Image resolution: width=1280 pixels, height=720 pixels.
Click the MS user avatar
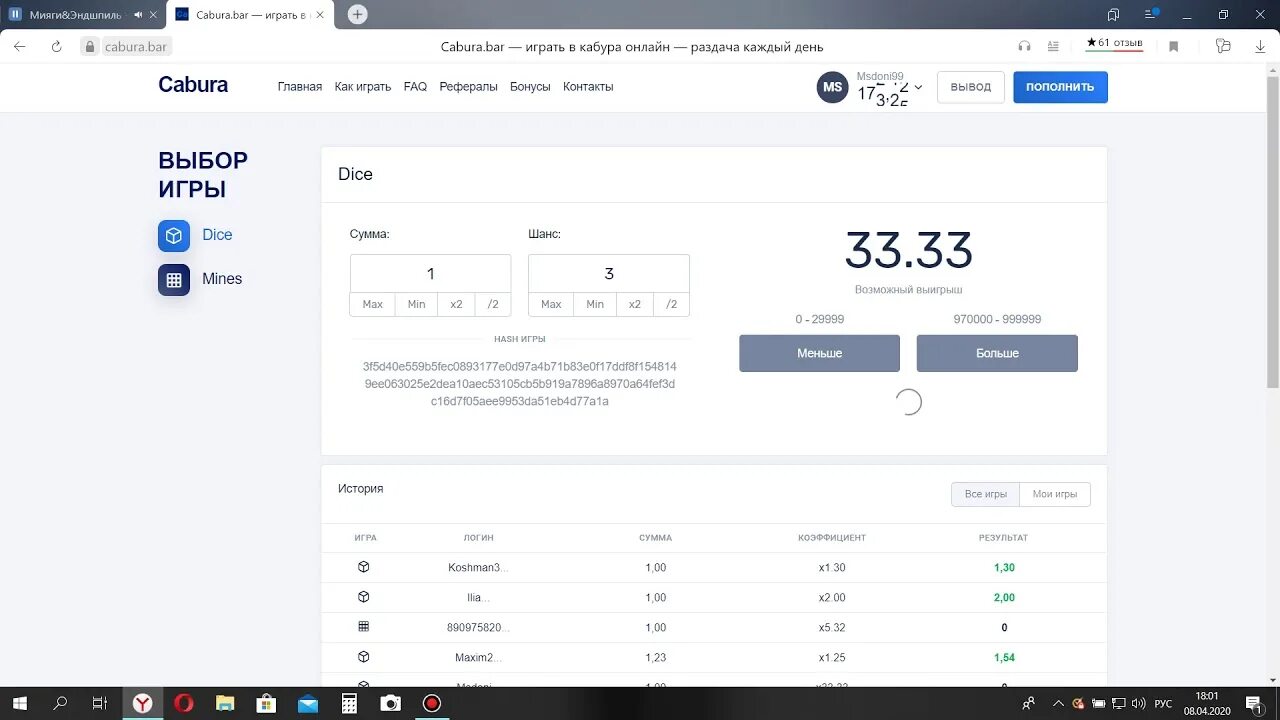pyautogui.click(x=833, y=87)
